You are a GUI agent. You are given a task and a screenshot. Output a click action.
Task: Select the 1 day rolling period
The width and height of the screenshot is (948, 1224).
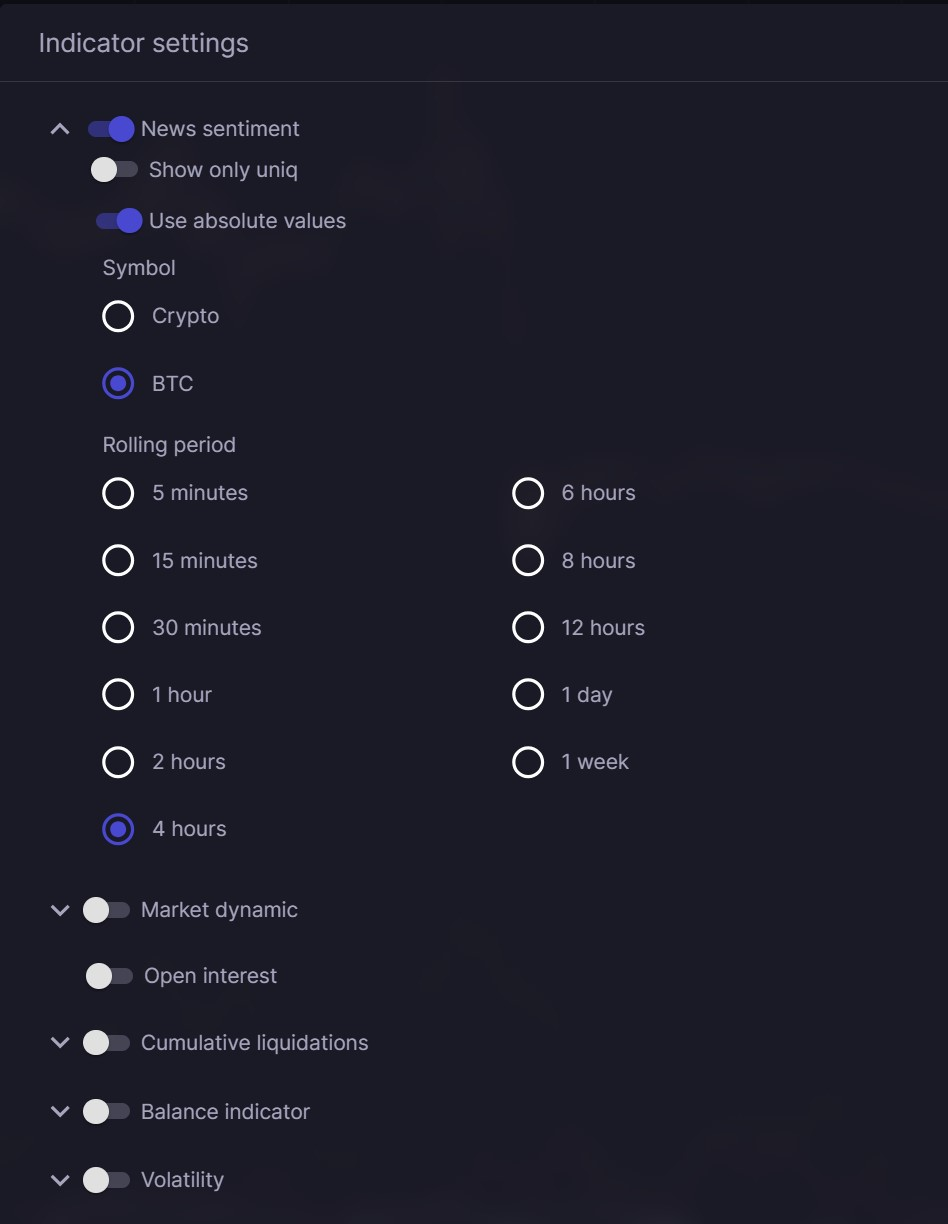coord(528,695)
